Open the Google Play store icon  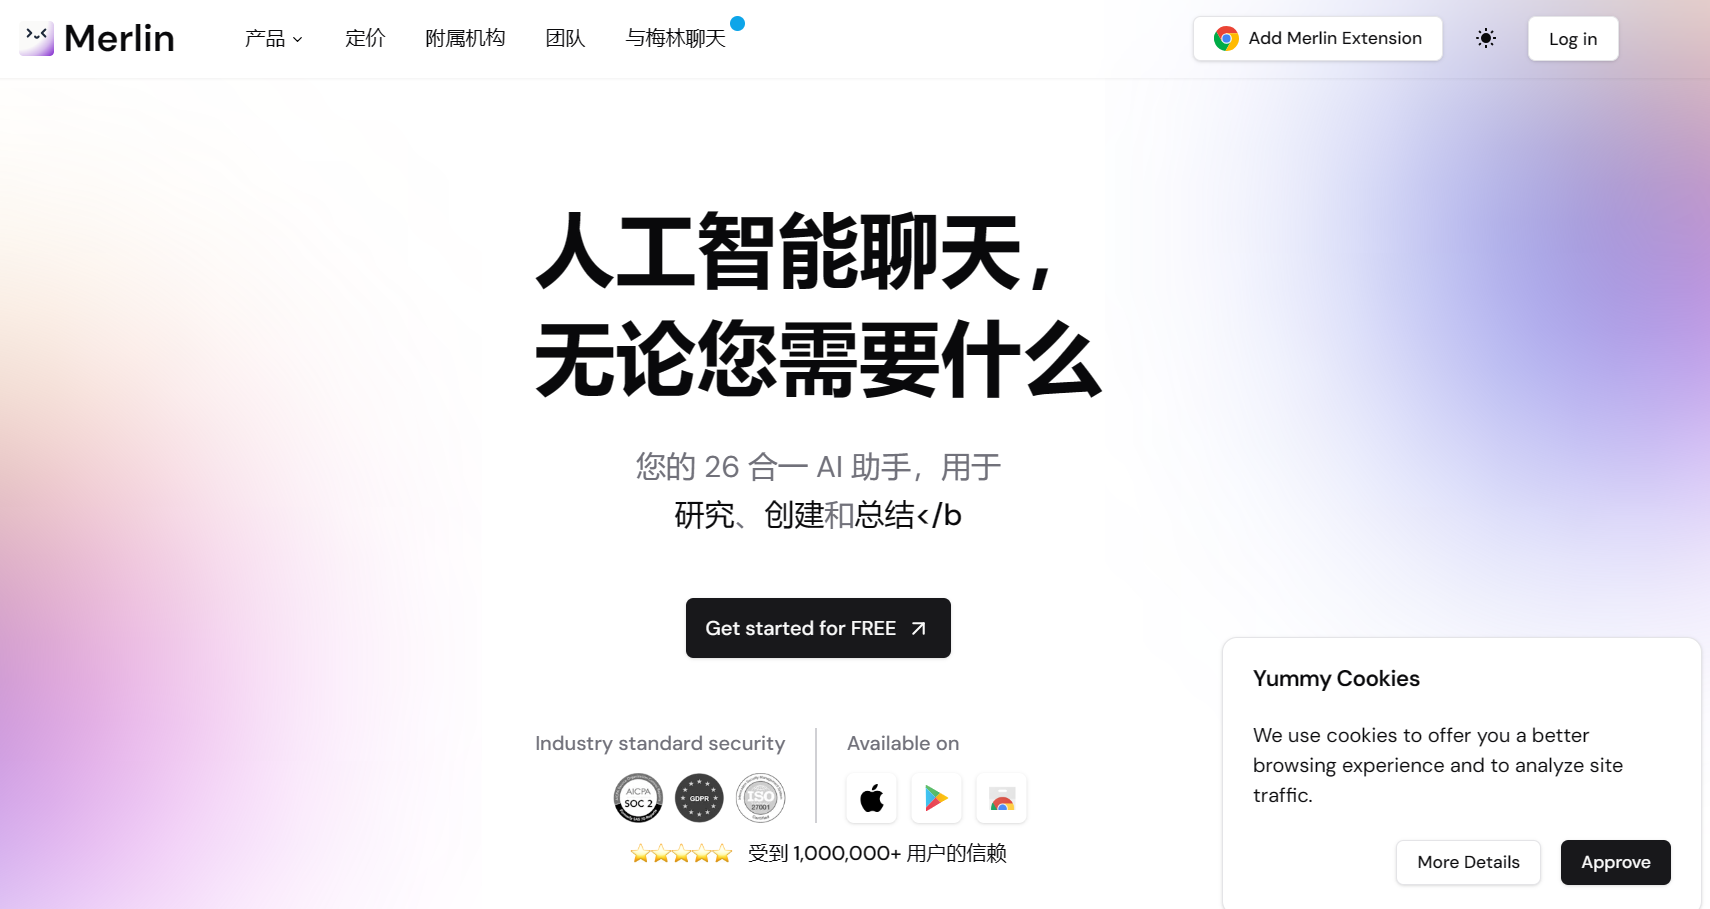click(937, 798)
